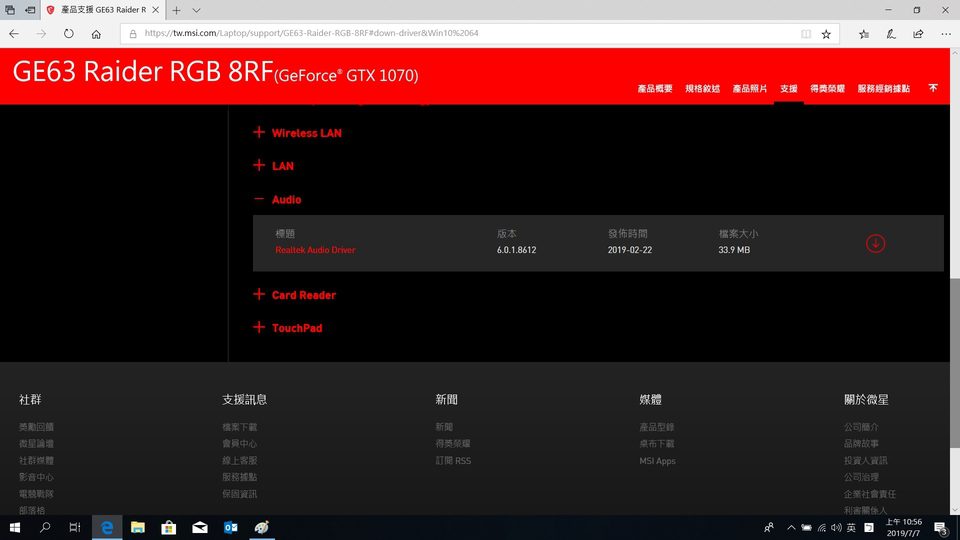Download the Realtek Audio Driver via circle arrow icon

coord(875,243)
